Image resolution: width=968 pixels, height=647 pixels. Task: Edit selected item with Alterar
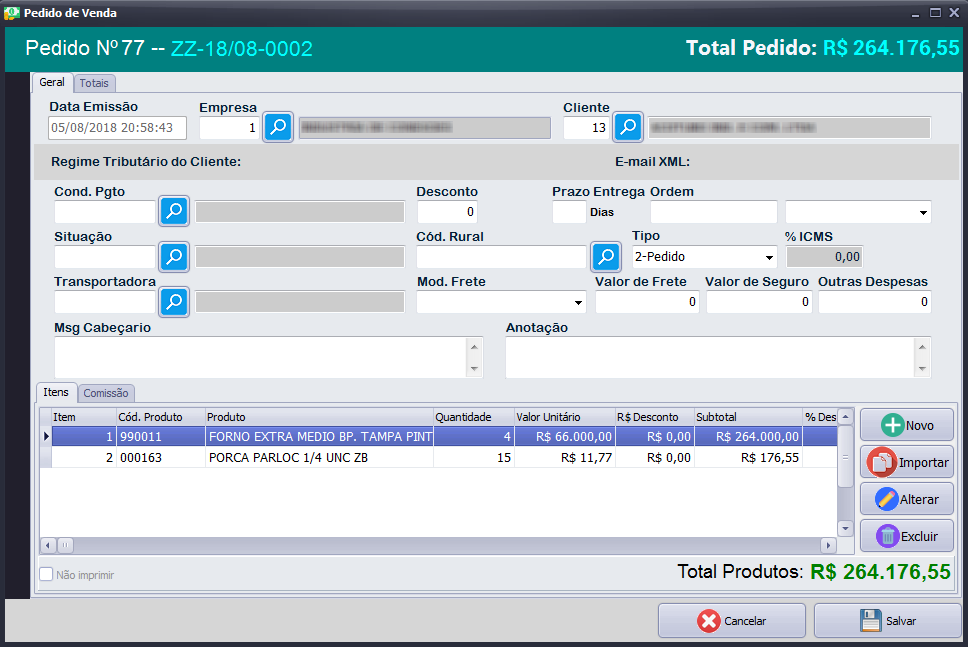point(907,499)
